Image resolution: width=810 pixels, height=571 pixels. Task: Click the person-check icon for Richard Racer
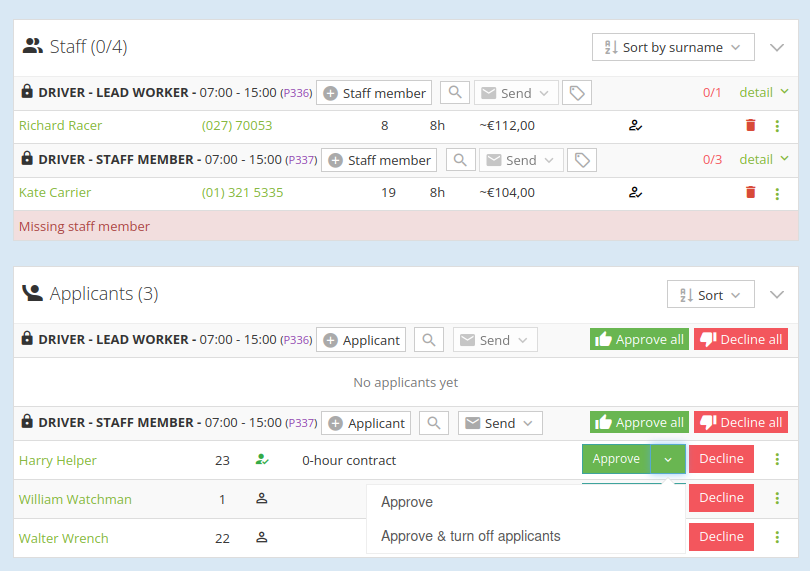635,125
